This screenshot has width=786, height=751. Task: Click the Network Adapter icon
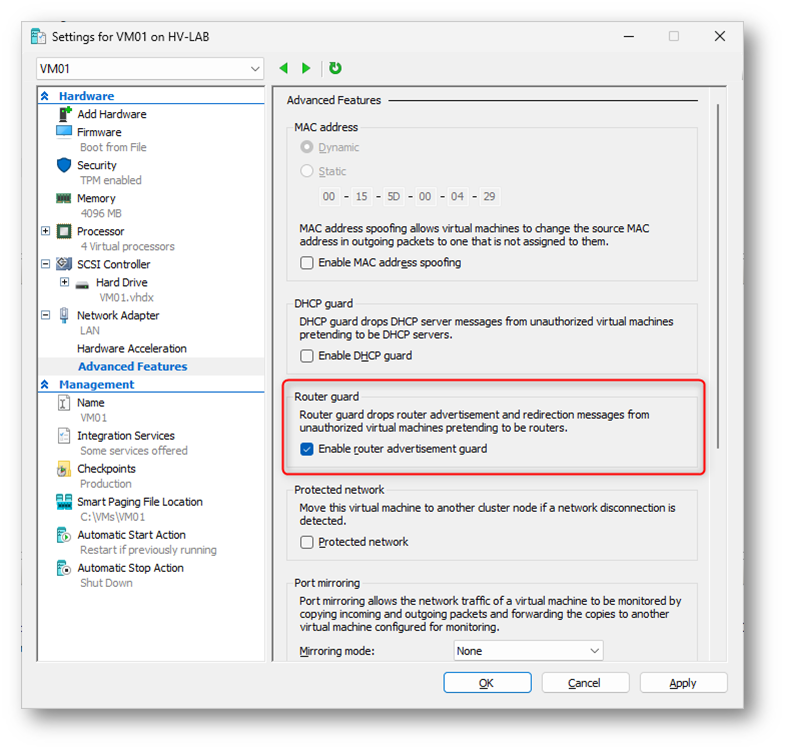(64, 315)
